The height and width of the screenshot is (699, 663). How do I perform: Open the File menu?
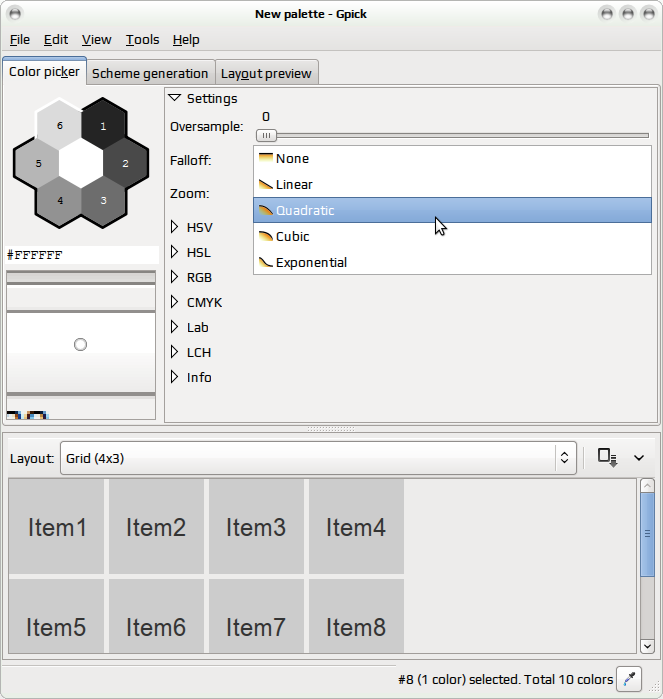[20, 40]
